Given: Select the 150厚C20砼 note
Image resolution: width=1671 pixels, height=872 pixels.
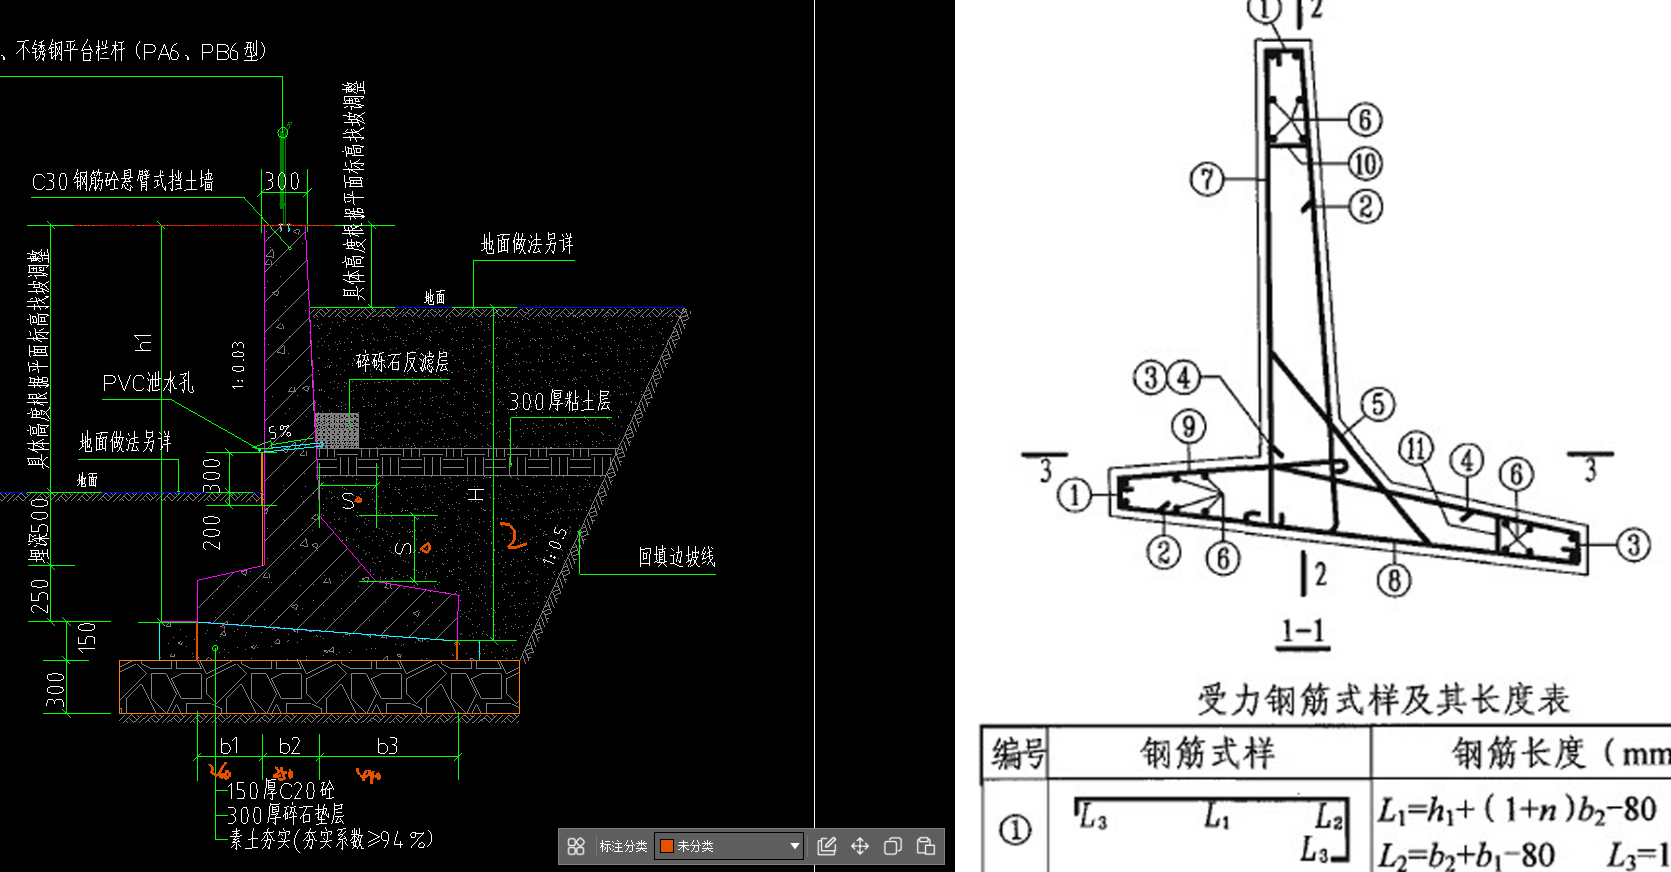Looking at the screenshot, I should pos(281,791).
